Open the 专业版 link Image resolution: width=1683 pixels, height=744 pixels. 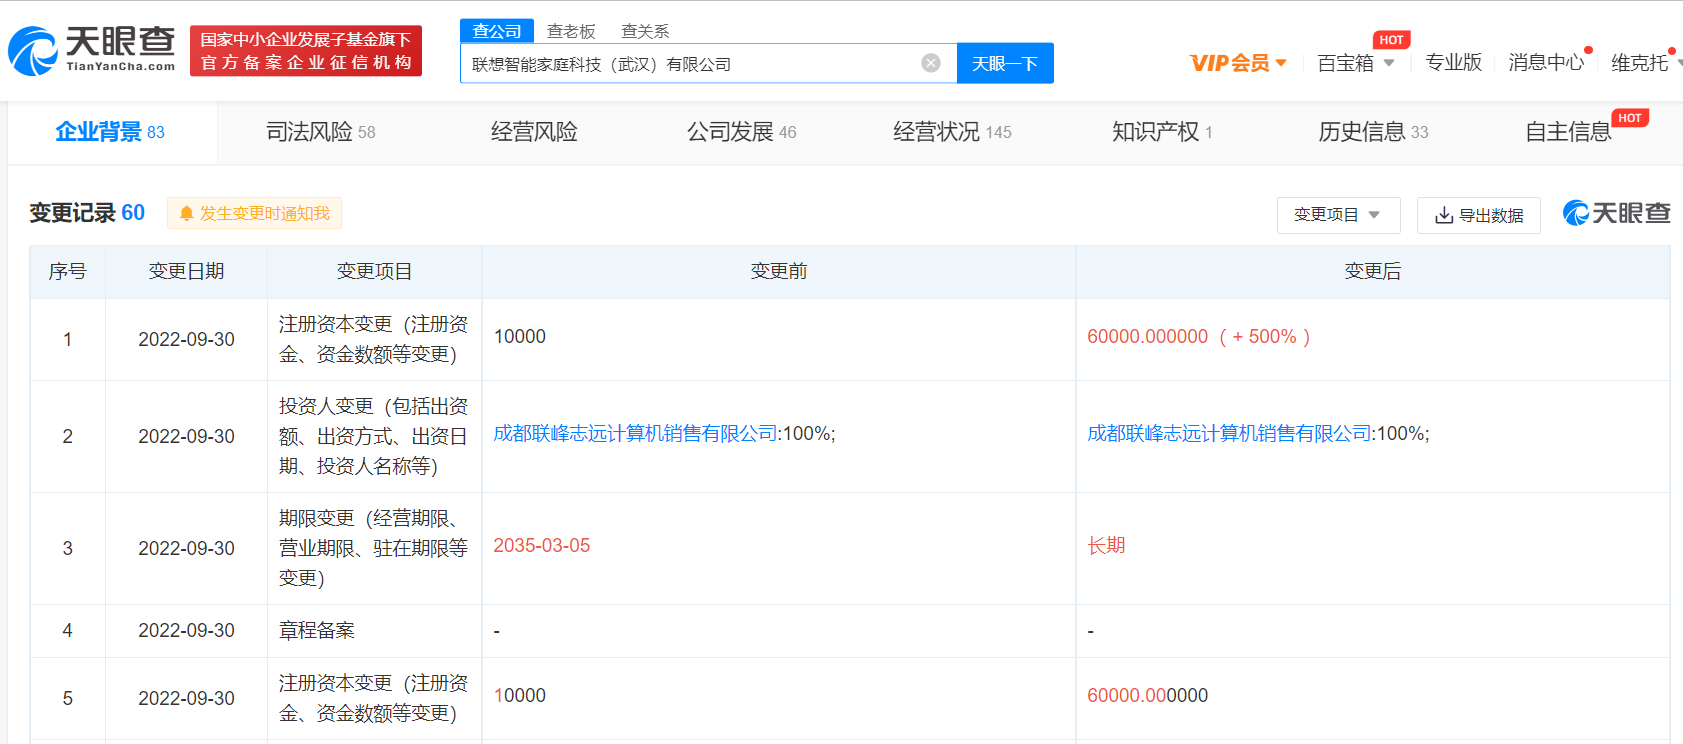1453,63
